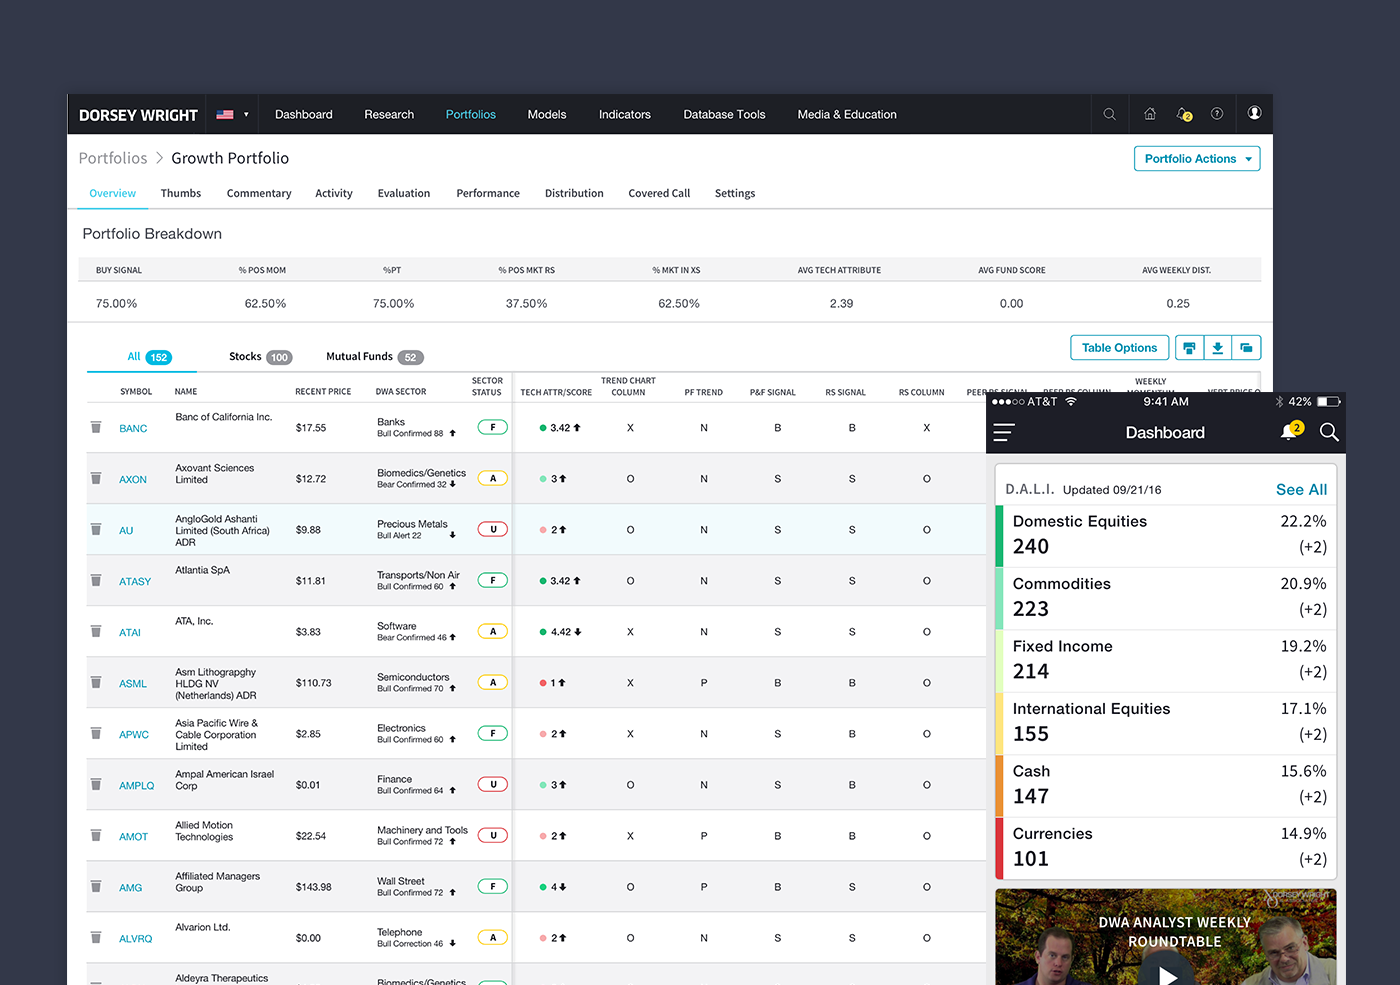The height and width of the screenshot is (985, 1400).
Task: Delete the AU row using trash icon
Action: (96, 529)
